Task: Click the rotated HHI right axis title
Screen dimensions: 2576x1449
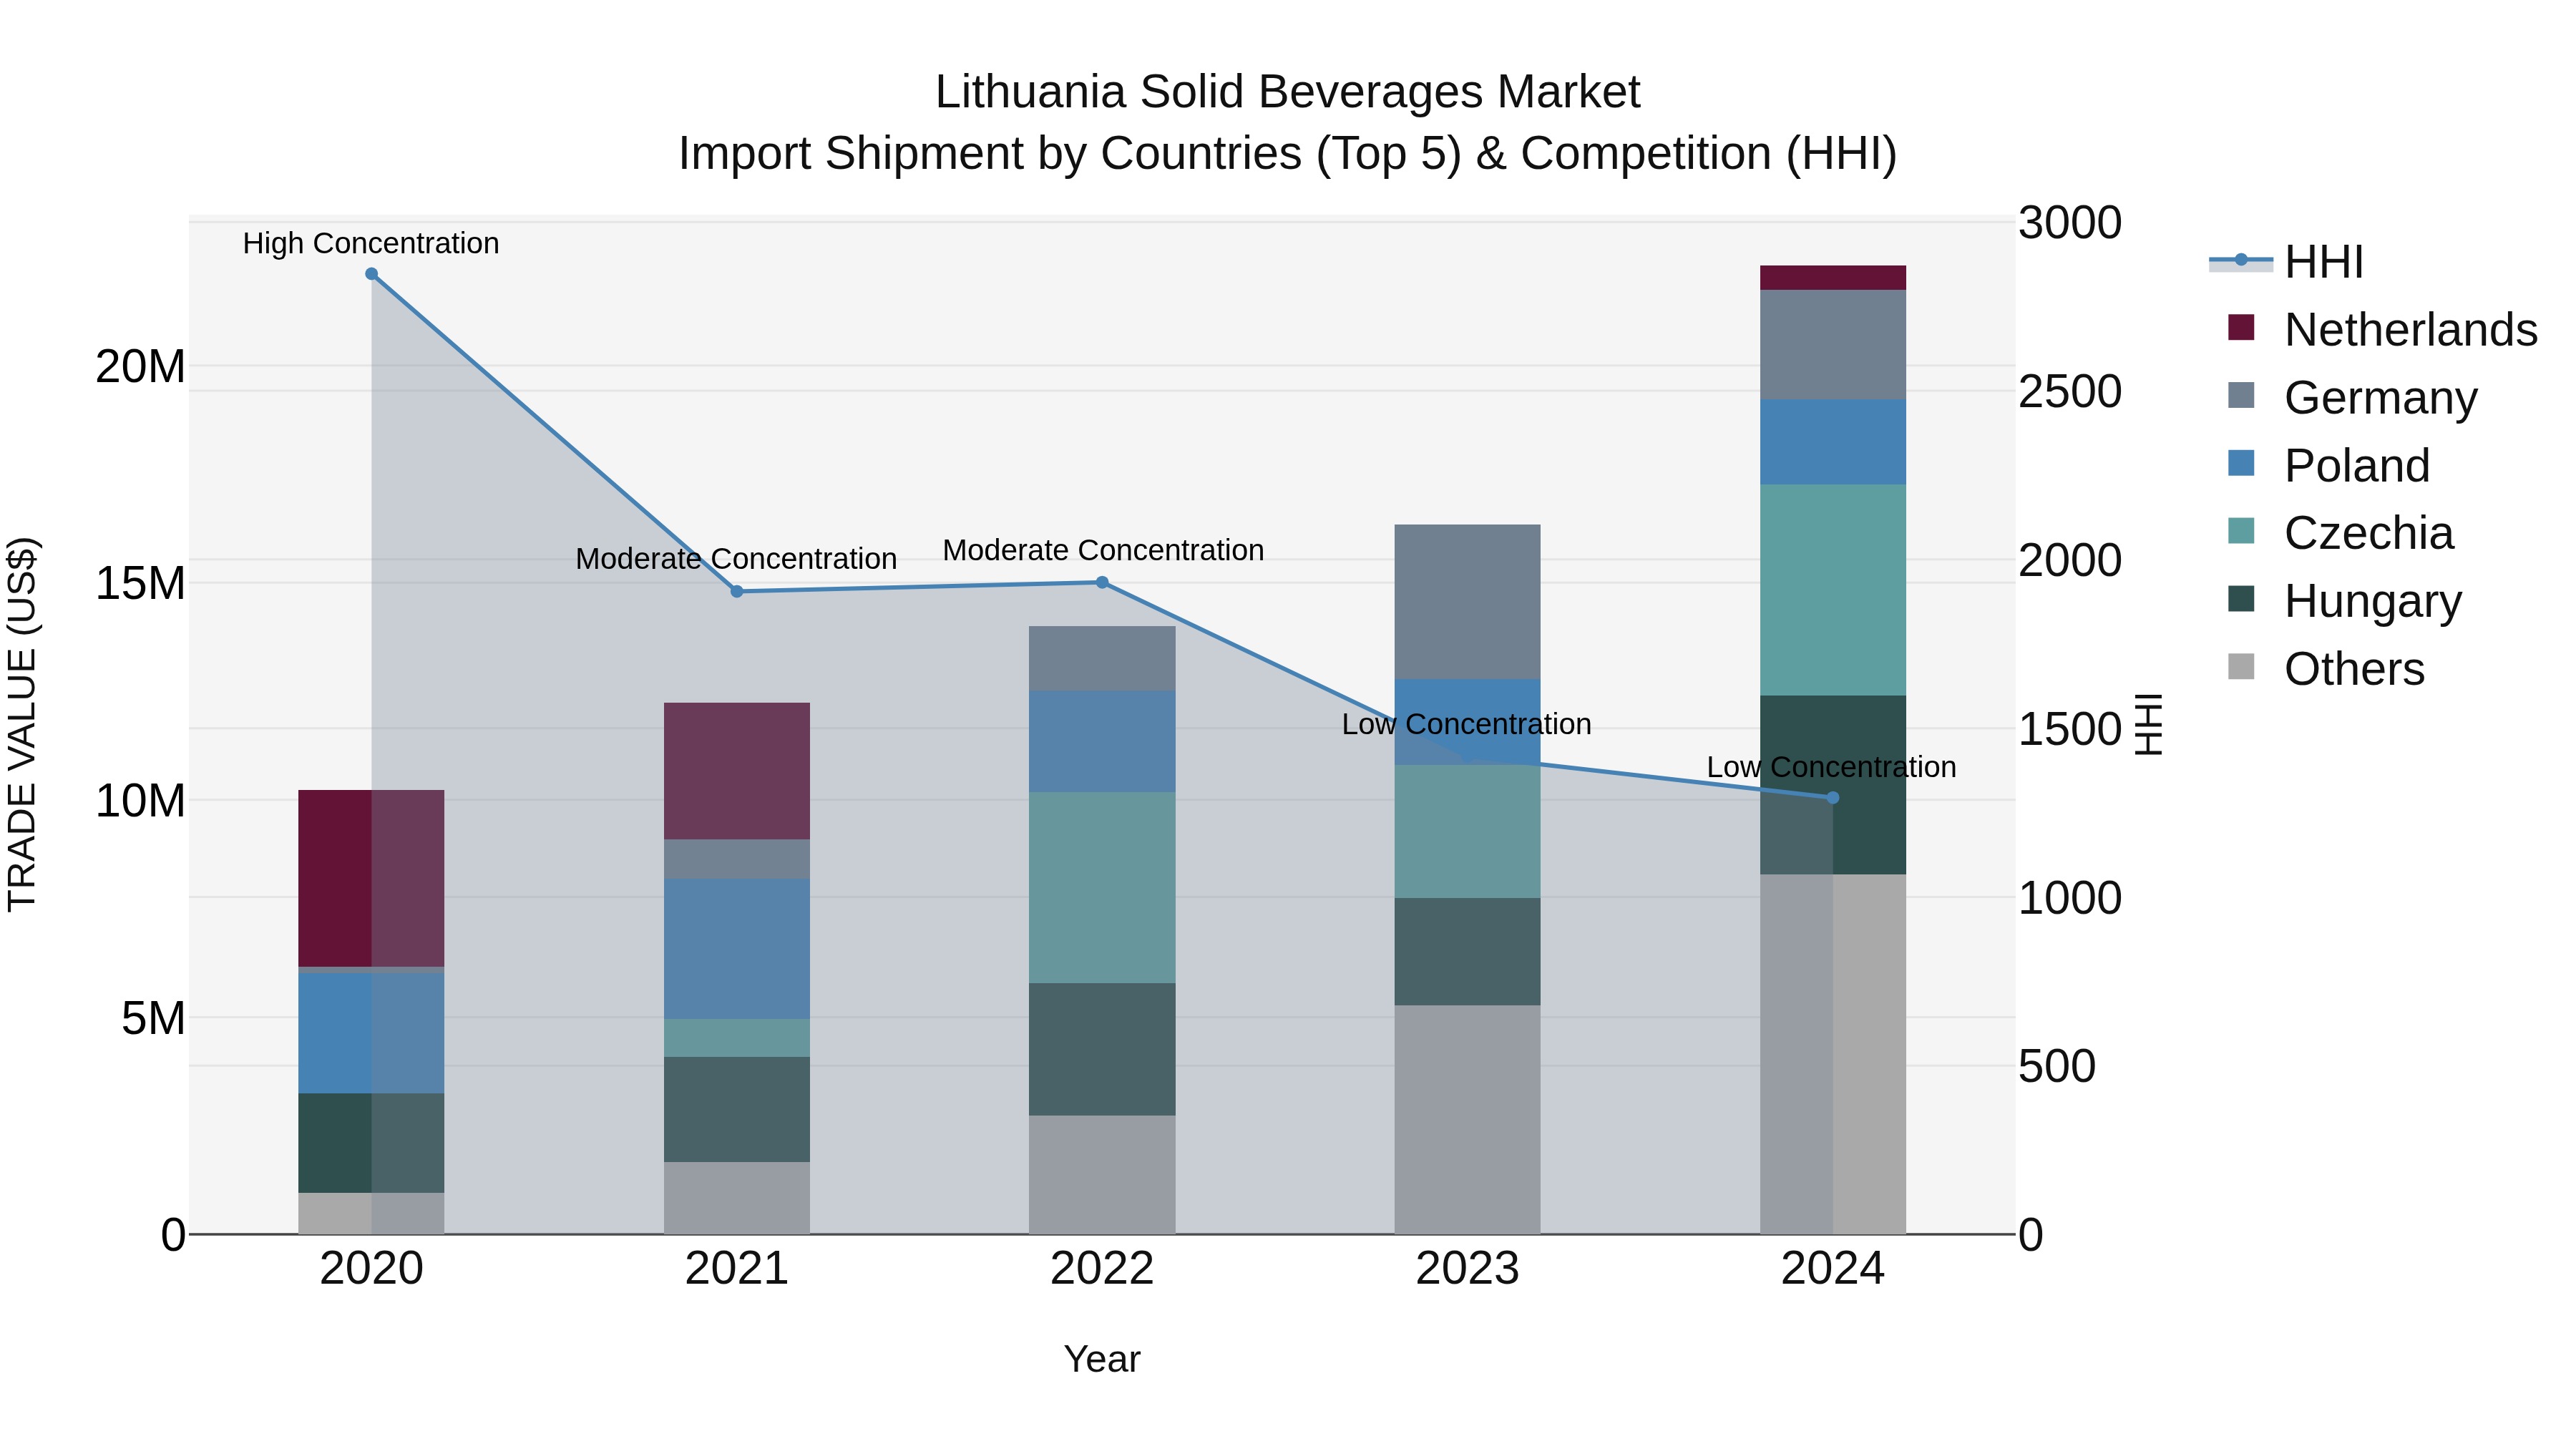Action: 2148,724
